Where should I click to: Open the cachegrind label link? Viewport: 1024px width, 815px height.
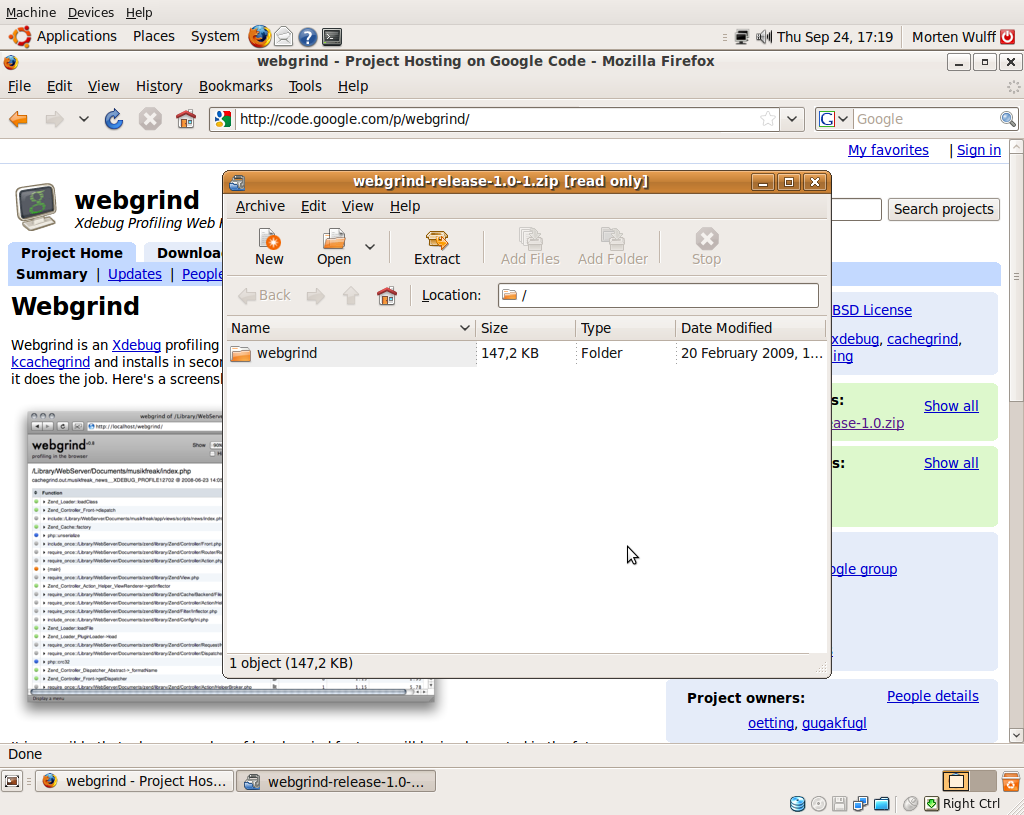[x=922, y=339]
